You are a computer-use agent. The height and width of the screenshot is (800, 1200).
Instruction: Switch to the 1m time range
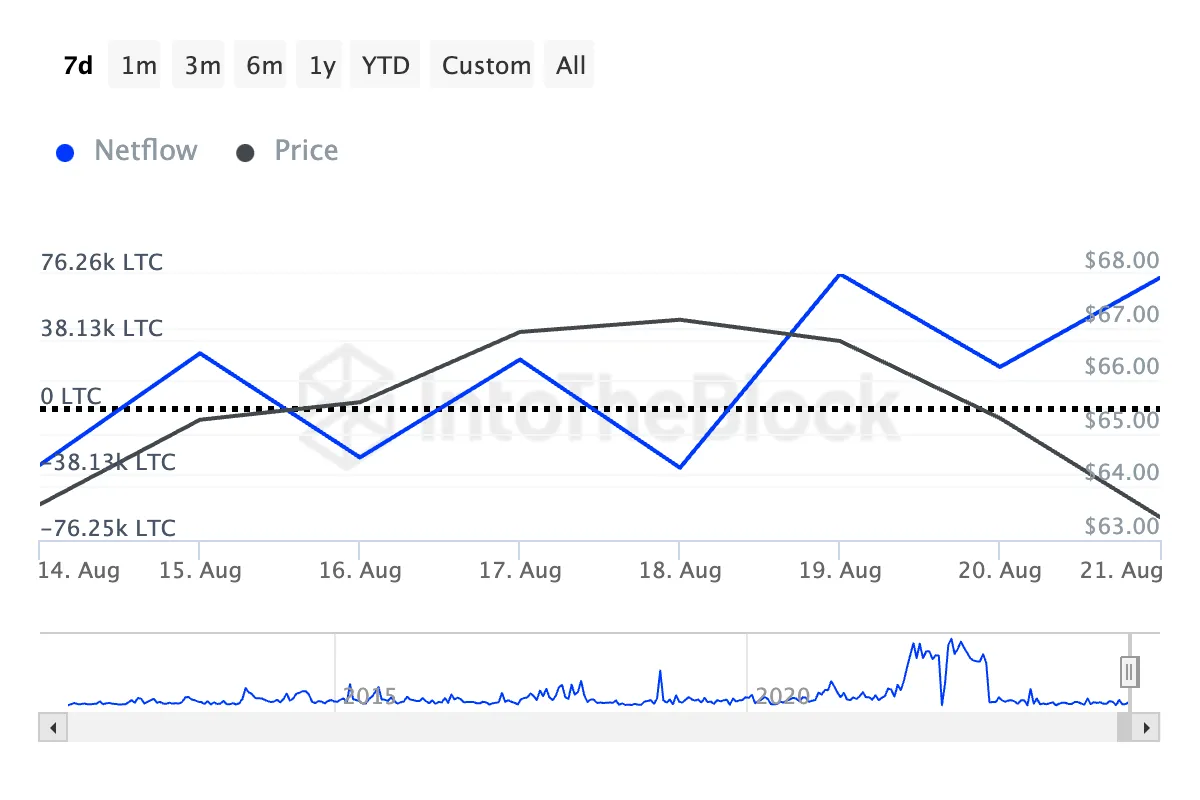(x=139, y=66)
